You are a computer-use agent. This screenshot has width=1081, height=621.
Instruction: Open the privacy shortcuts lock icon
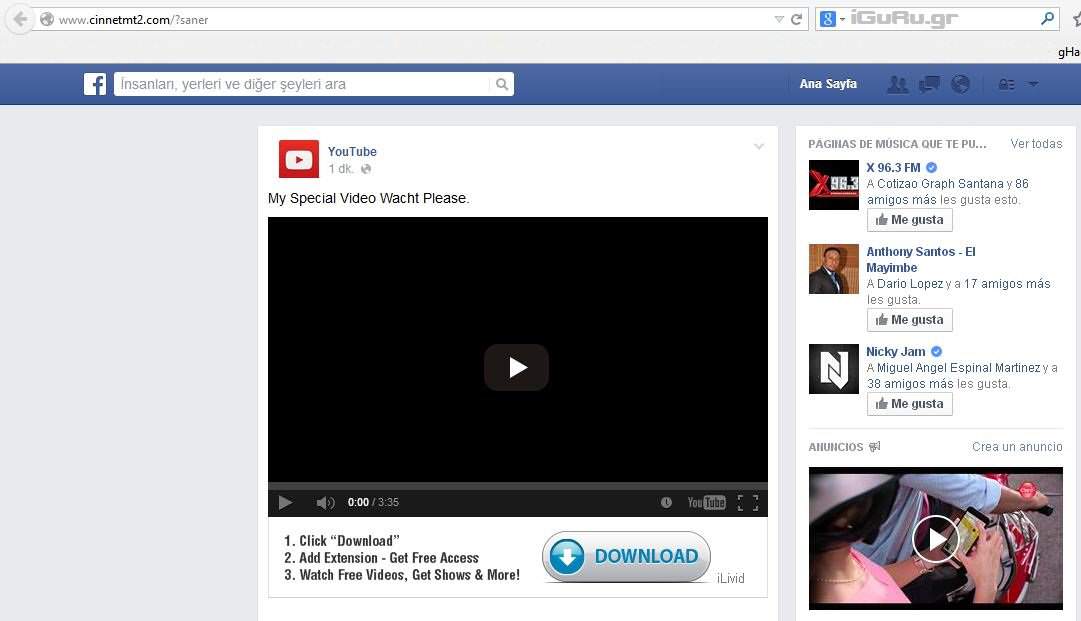click(1007, 85)
